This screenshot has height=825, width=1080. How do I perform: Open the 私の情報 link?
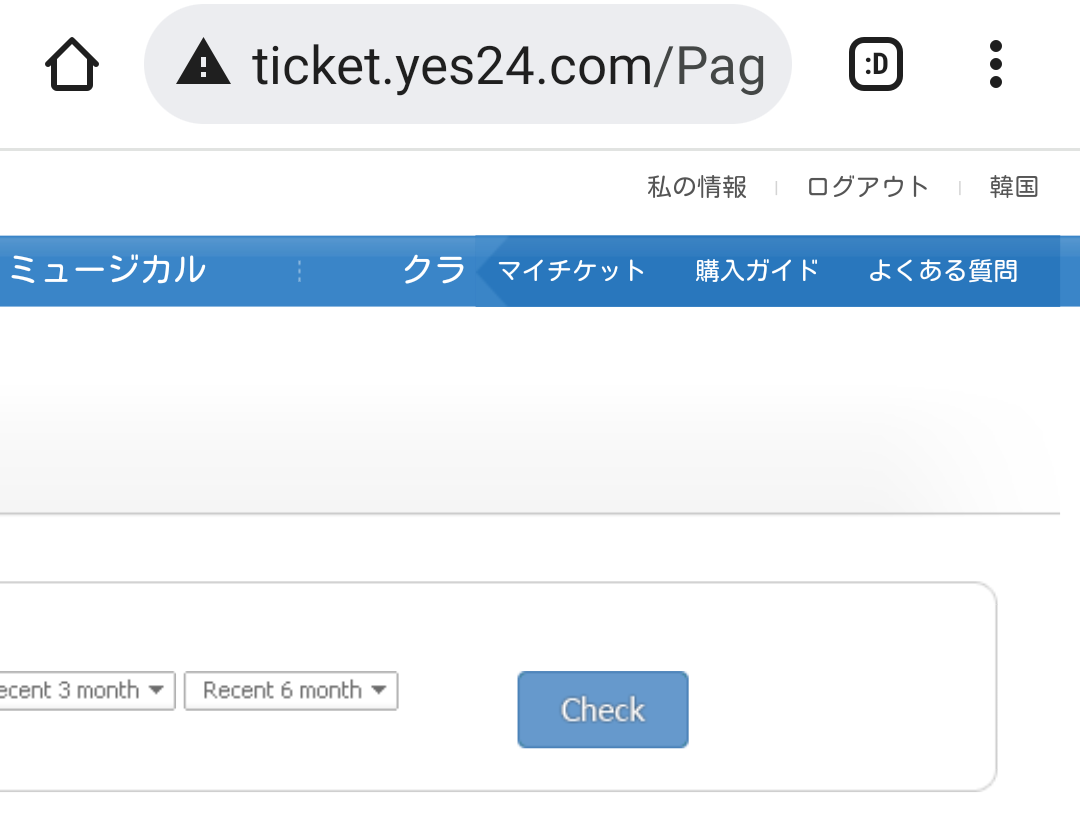coord(697,187)
